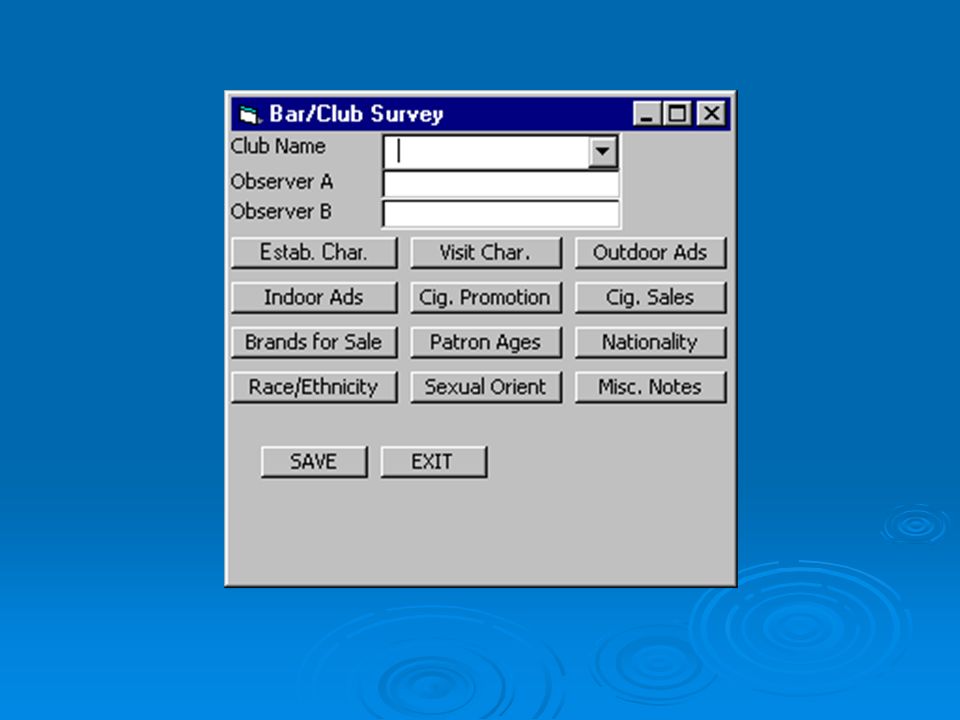This screenshot has height=720, width=960.
Task: Click into the Observer A text field
Action: (x=501, y=183)
